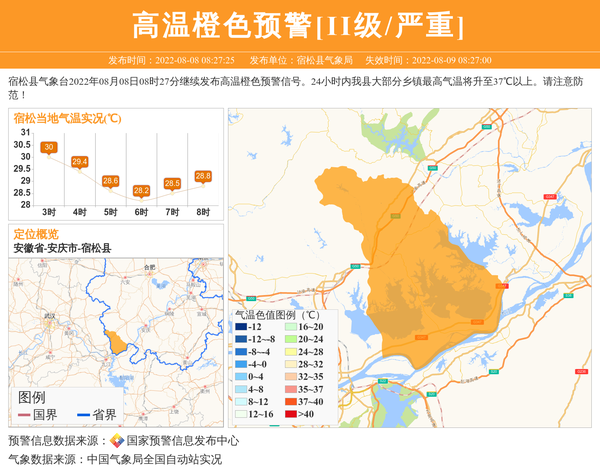The height and width of the screenshot is (471, 600).
Task: Click the 29.4 temperature marker at 4时
Action: (x=79, y=161)
